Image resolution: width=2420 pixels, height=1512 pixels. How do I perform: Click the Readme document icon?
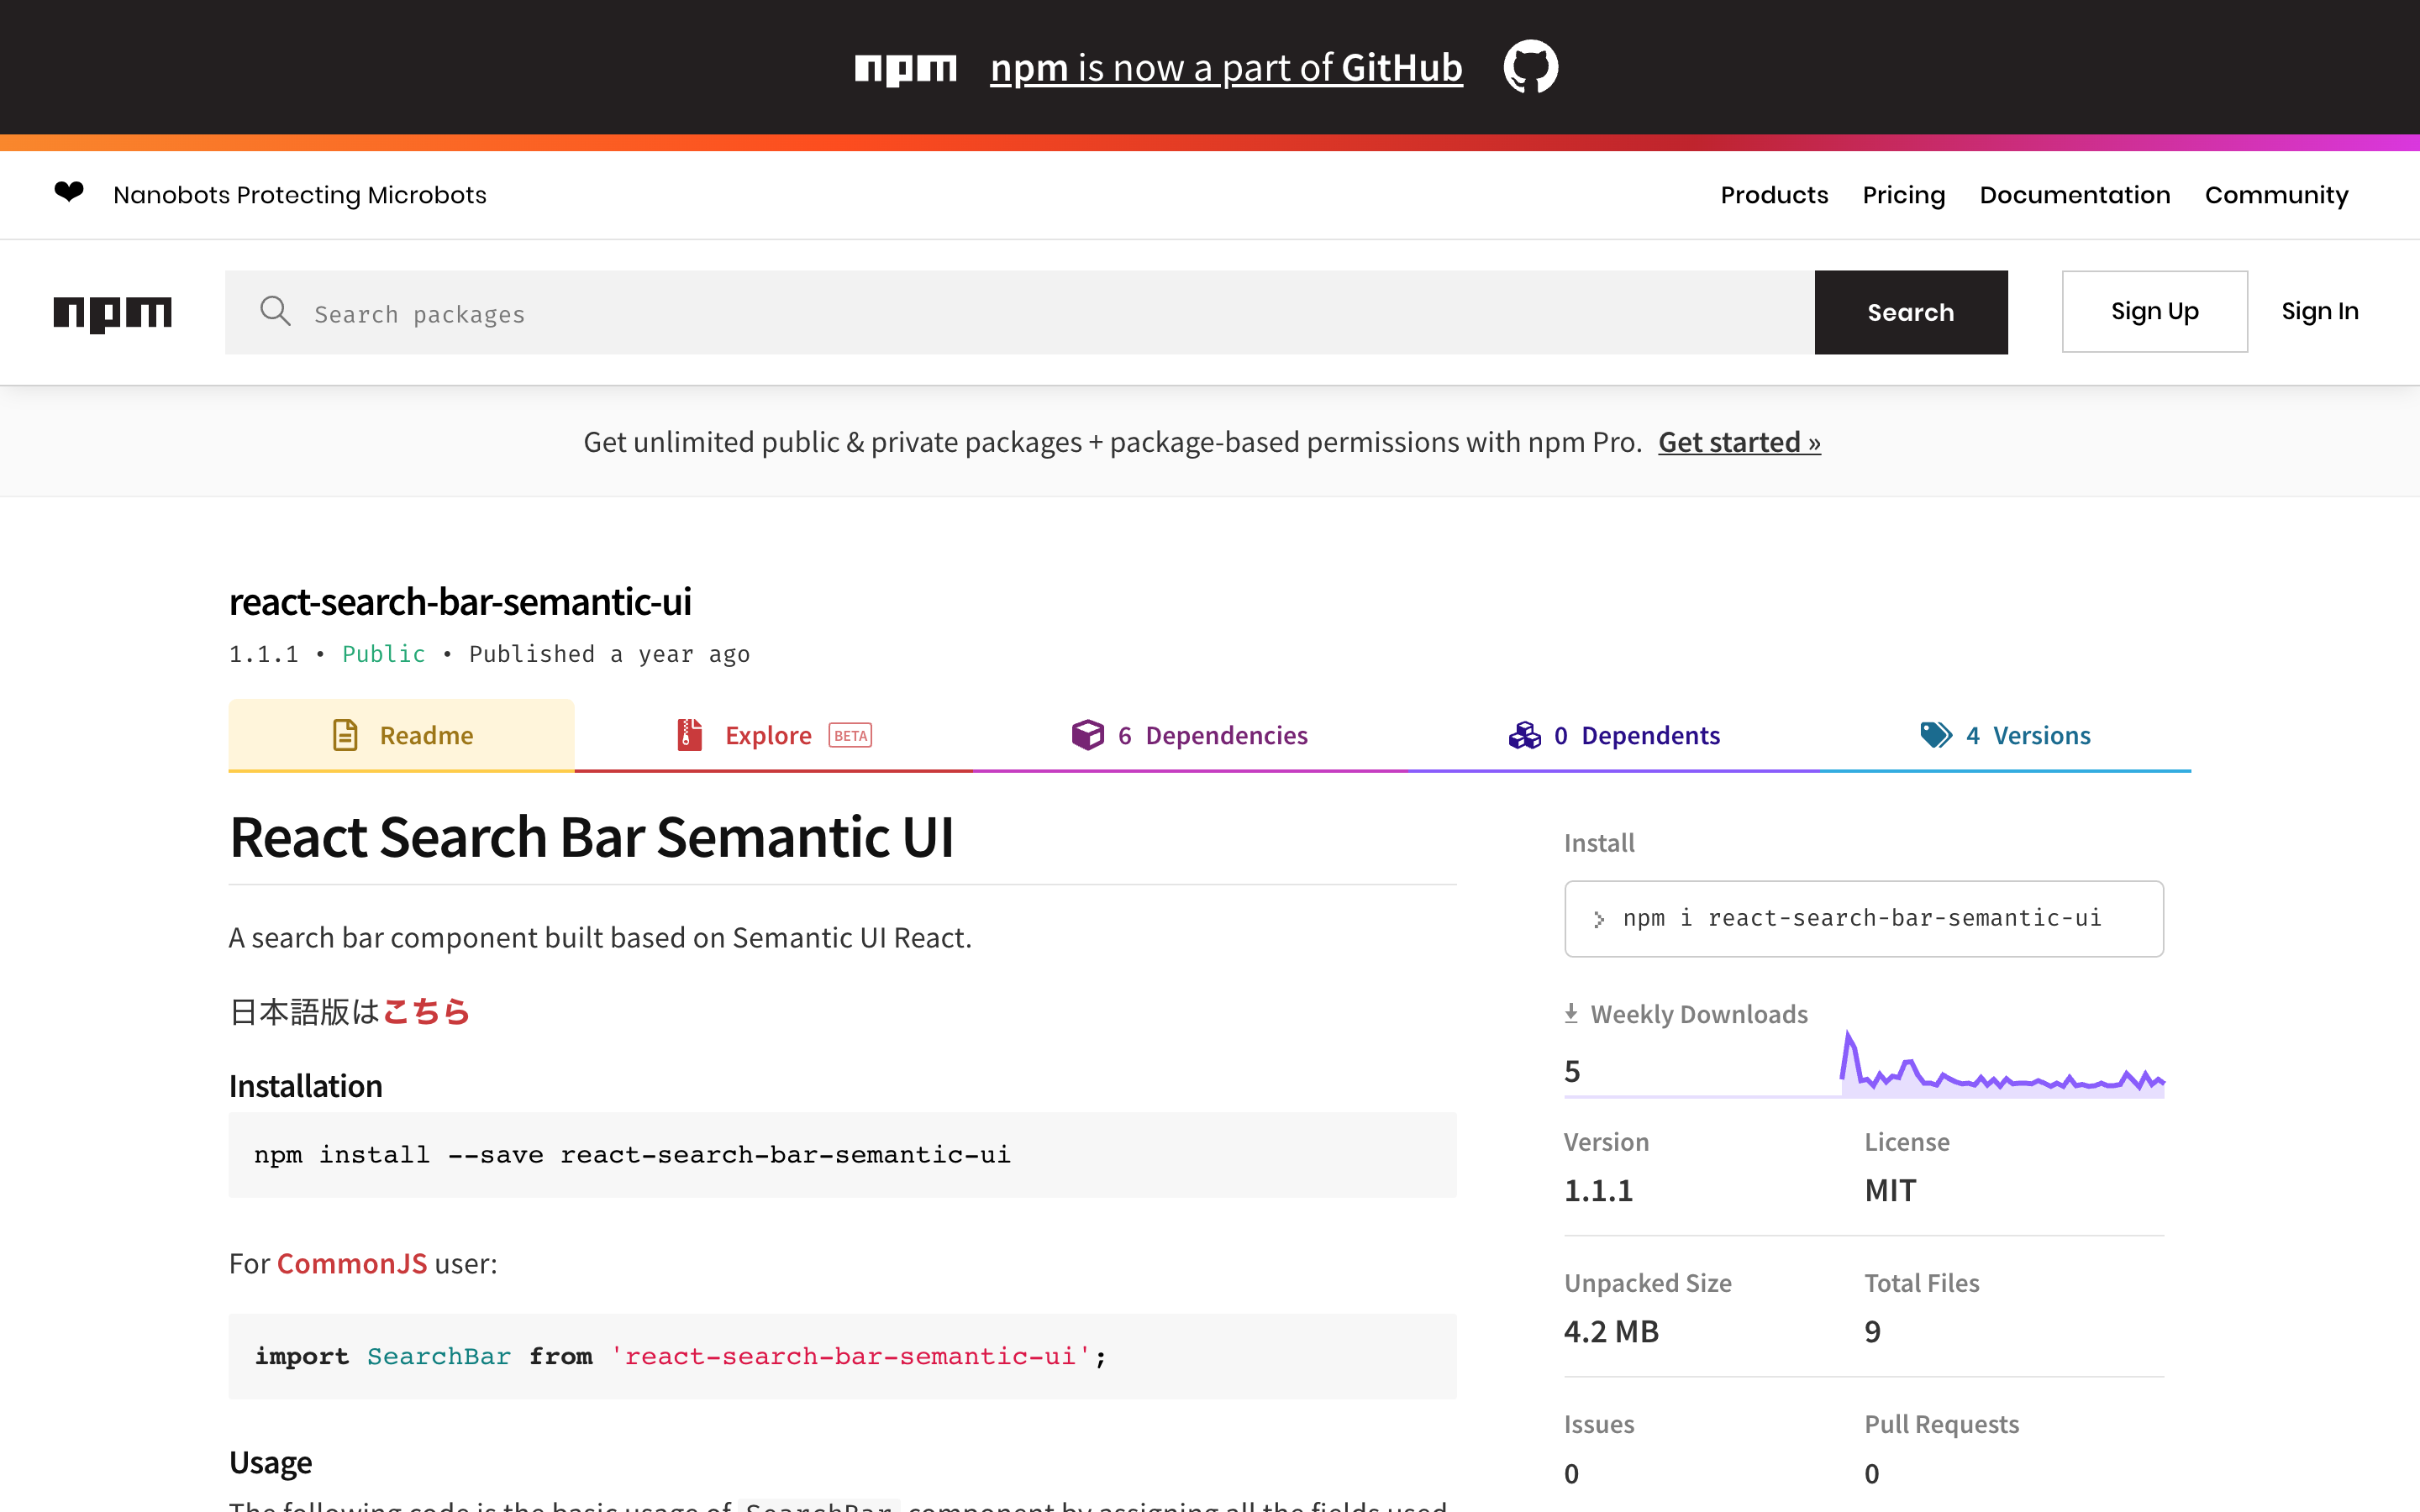pyautogui.click(x=345, y=735)
